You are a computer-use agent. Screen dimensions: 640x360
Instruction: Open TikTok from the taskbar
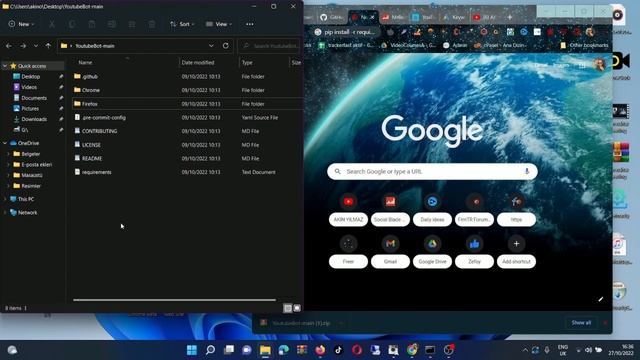tap(338, 350)
